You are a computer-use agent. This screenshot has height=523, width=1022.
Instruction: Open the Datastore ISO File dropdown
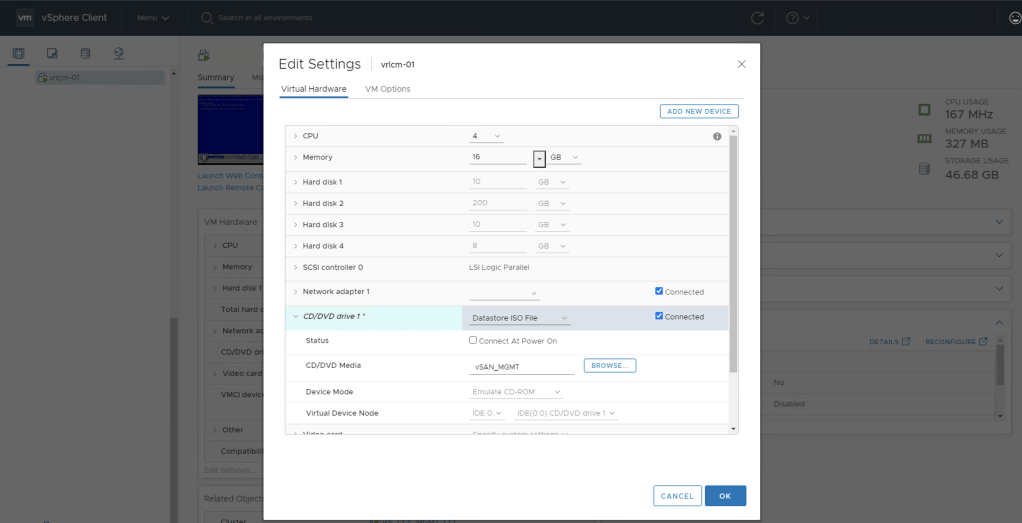coord(519,318)
